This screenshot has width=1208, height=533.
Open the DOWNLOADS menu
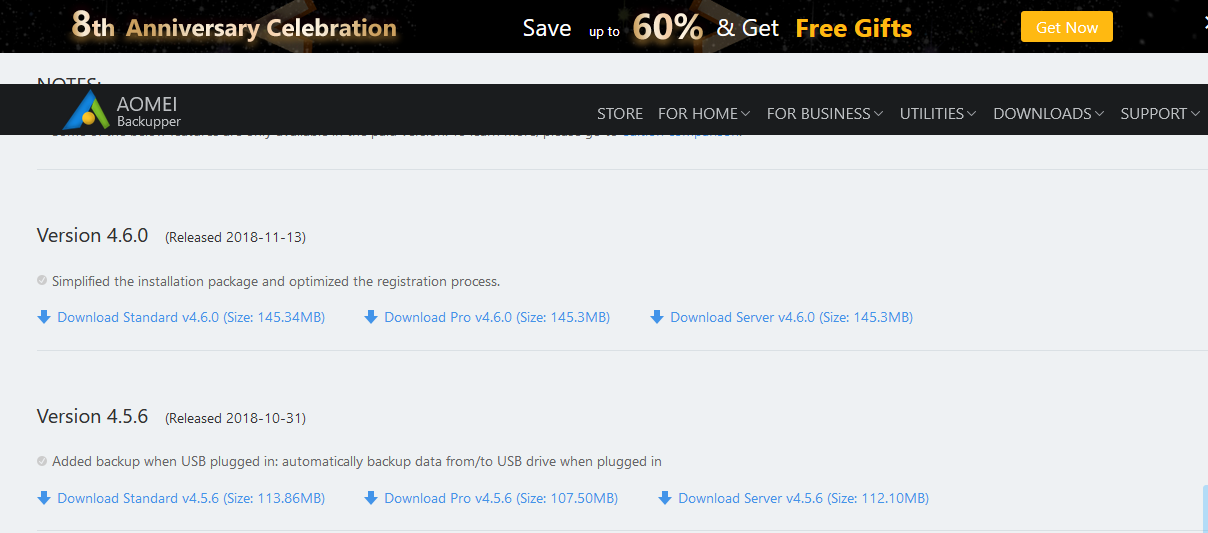tap(1048, 113)
